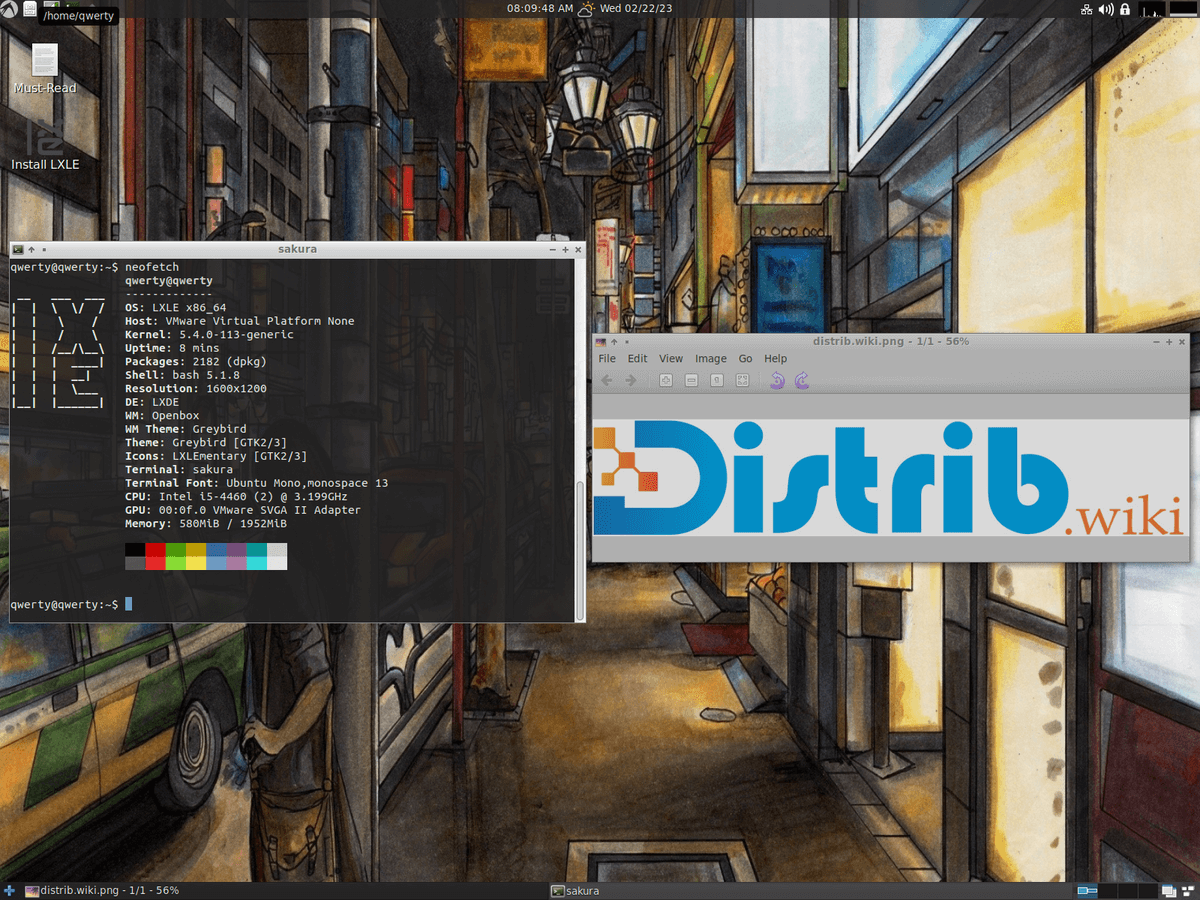
Task: Zoom out using the image viewer toolbar
Action: pyautogui.click(x=691, y=380)
